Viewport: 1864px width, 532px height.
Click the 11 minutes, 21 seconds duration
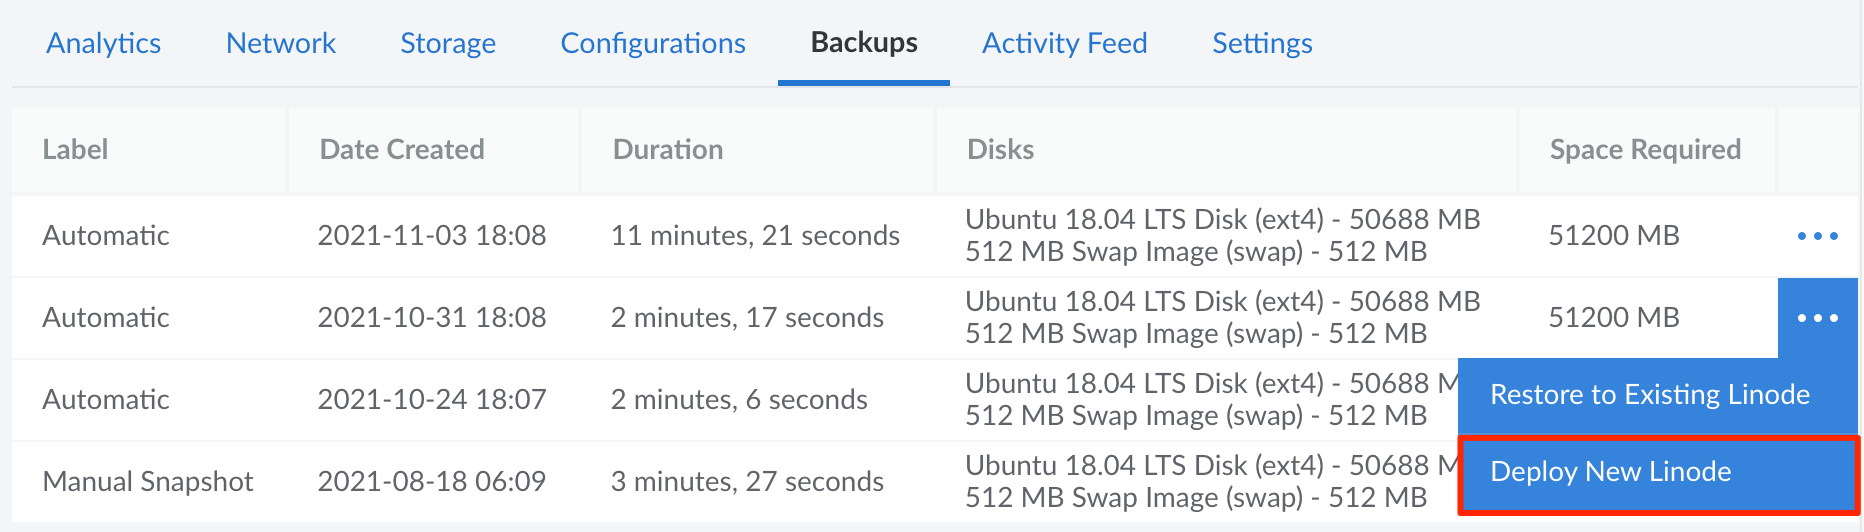pos(755,236)
